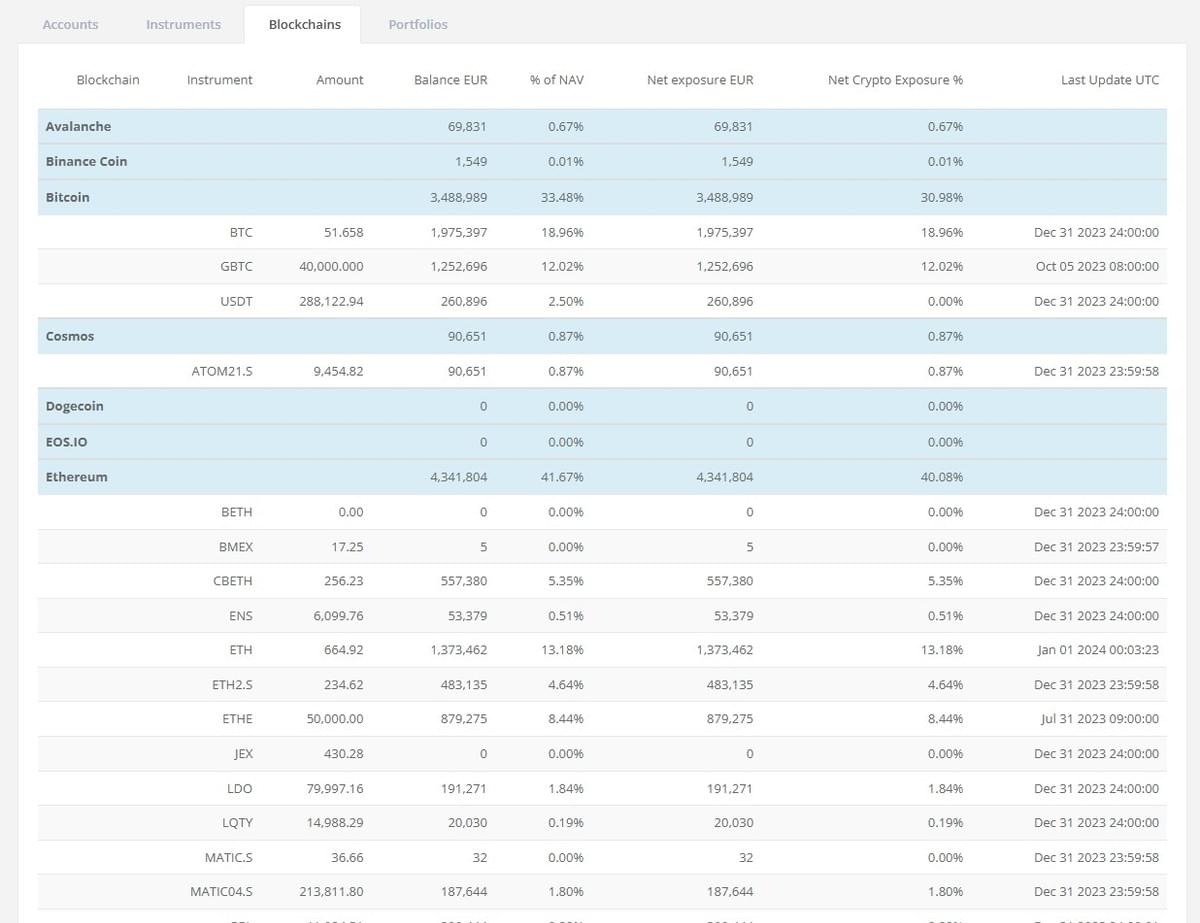Collapse the Ethereum blockchain group row
This screenshot has width=1200, height=923.
click(76, 477)
